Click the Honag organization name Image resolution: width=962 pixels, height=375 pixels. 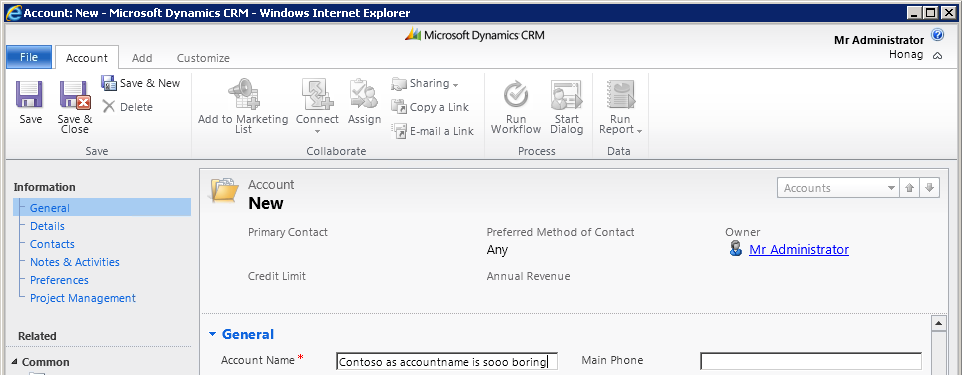[x=906, y=55]
